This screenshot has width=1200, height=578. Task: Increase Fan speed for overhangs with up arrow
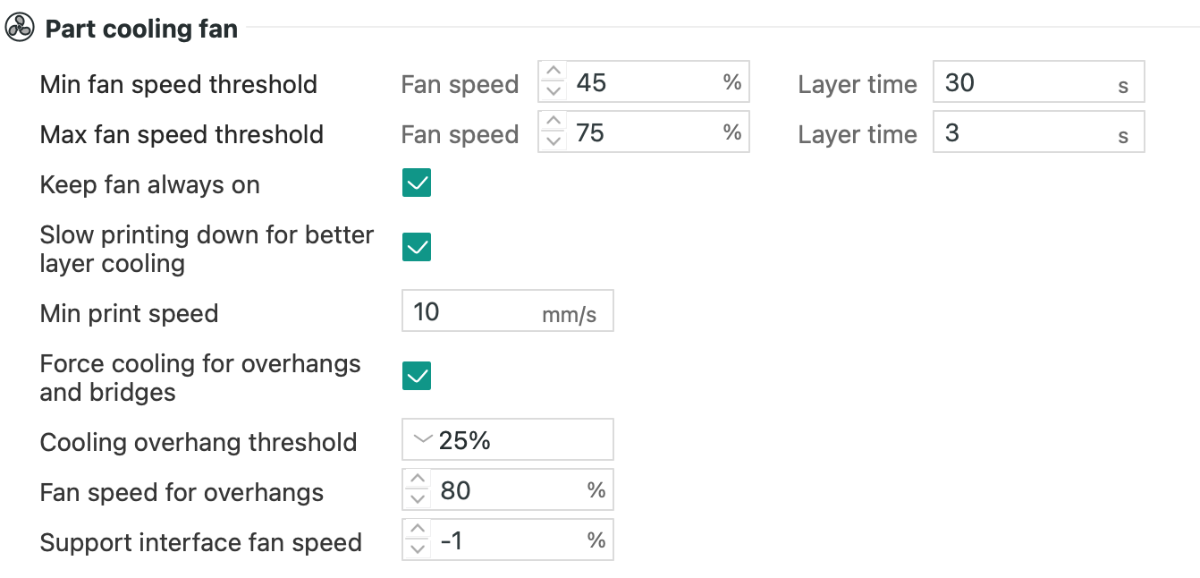[417, 481]
